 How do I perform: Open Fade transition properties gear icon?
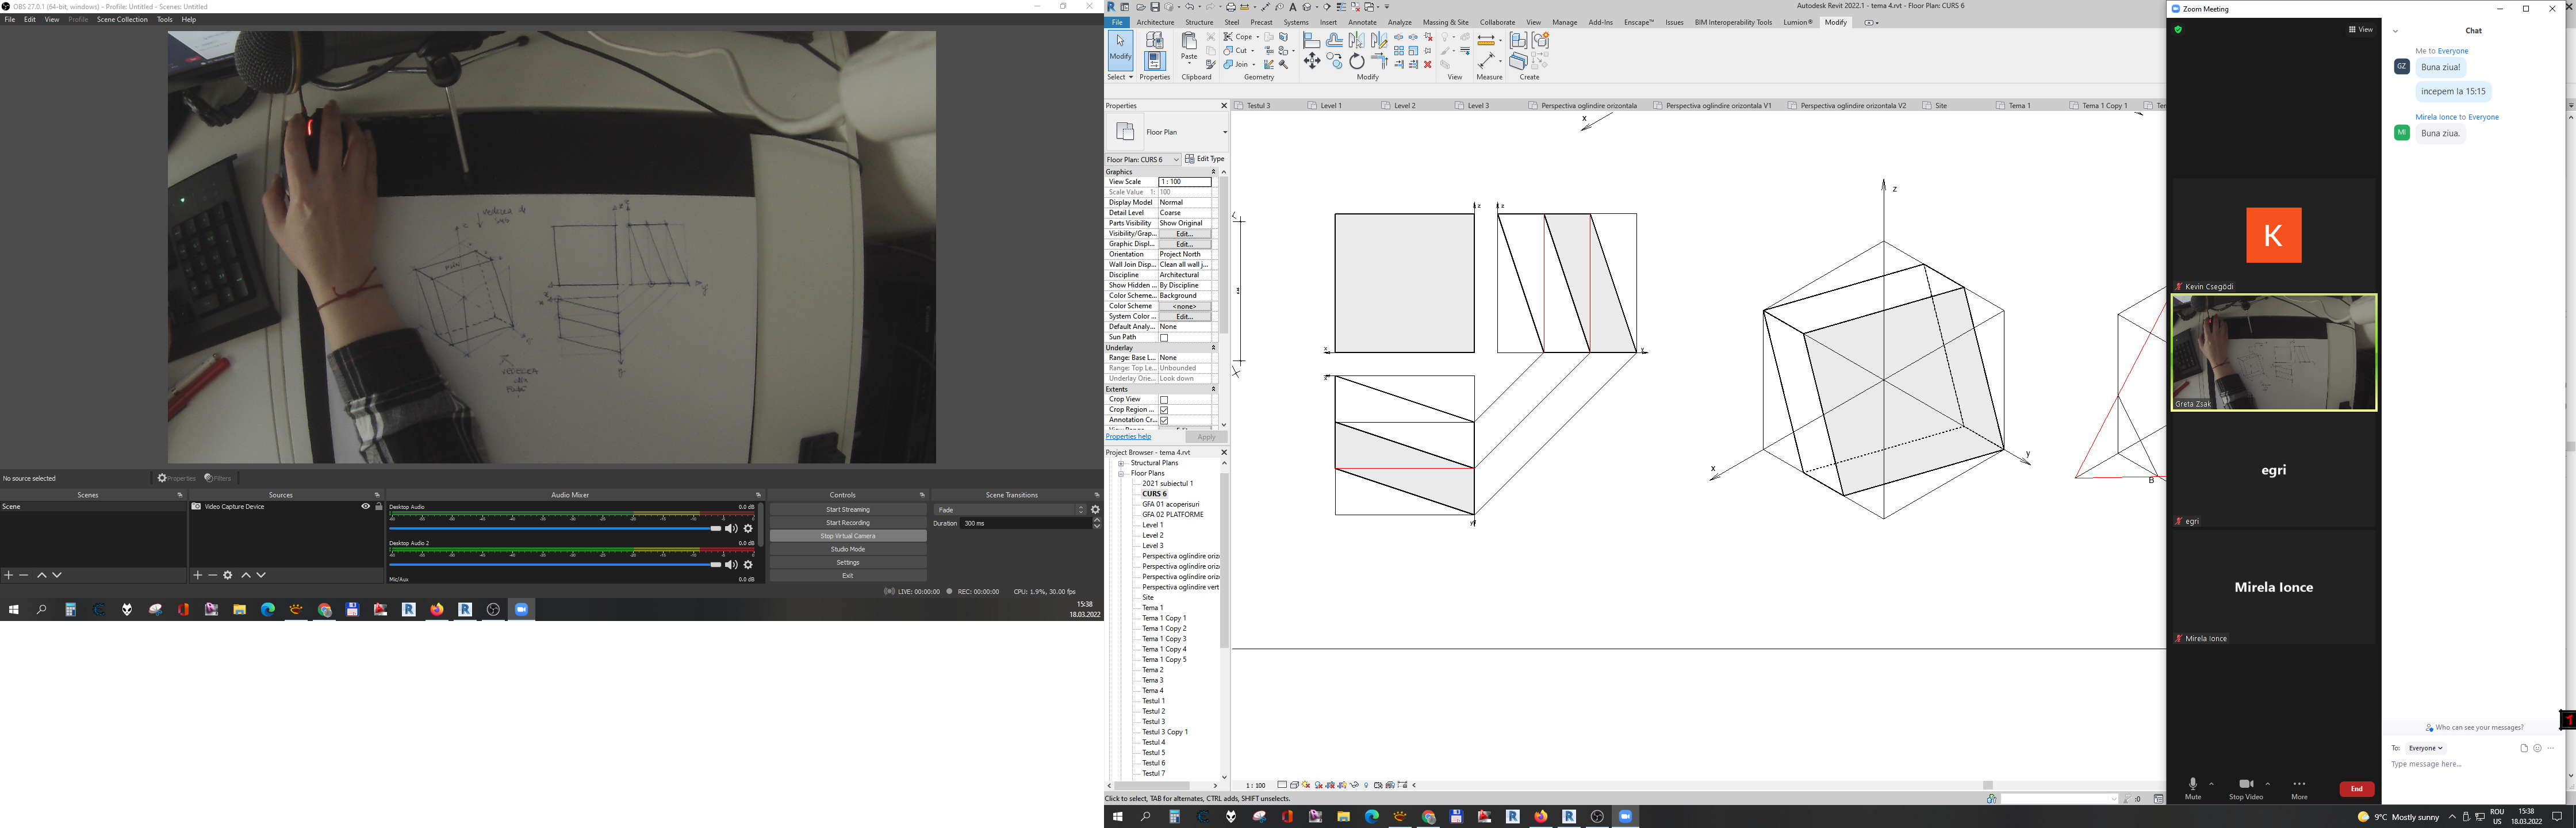click(x=1096, y=510)
